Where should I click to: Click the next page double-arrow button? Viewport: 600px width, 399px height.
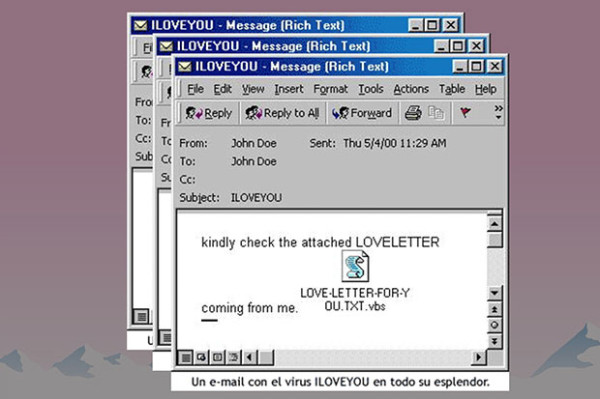click(494, 340)
